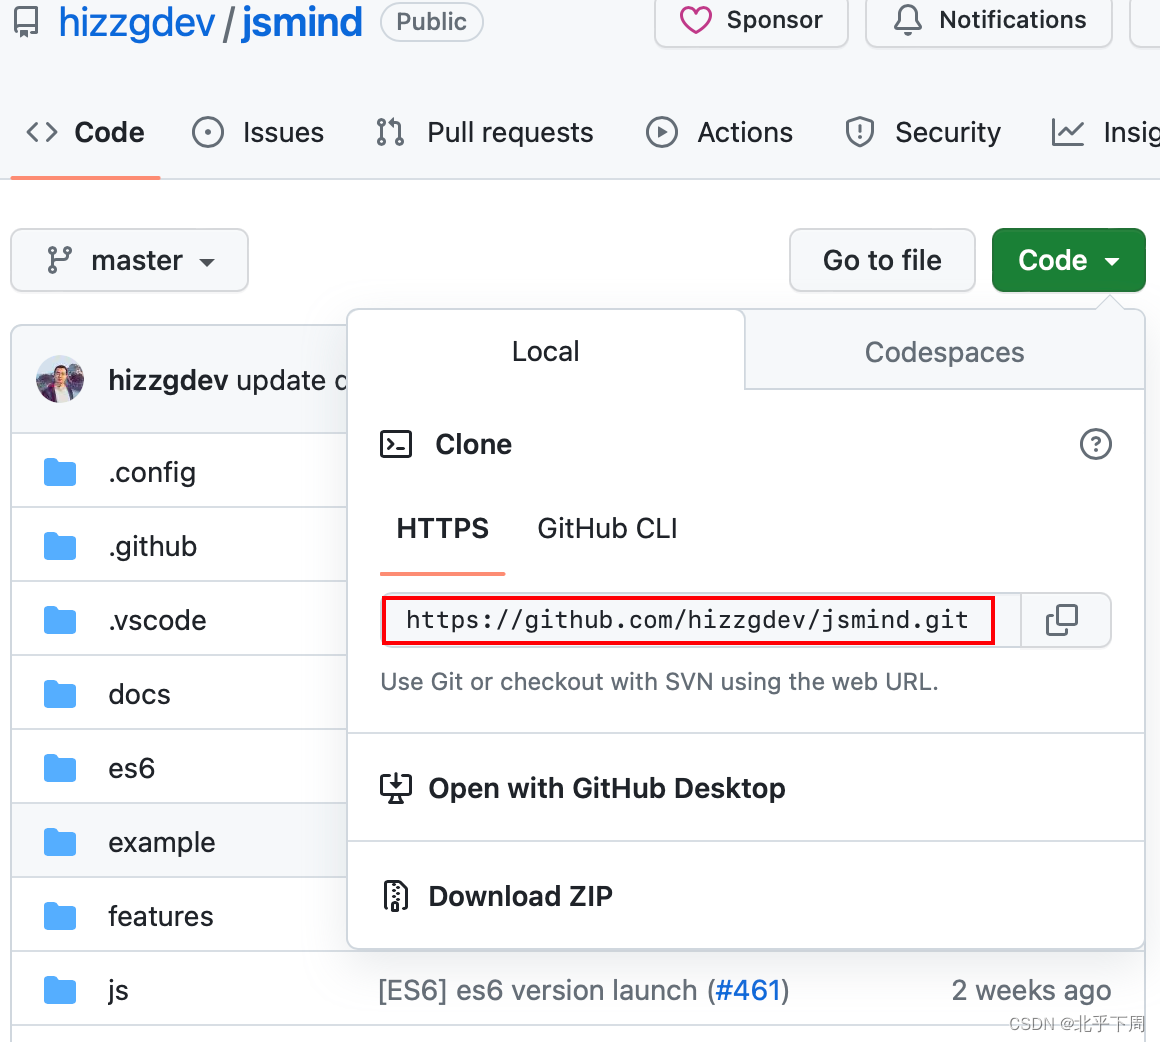Click the Security shield icon

(x=860, y=132)
